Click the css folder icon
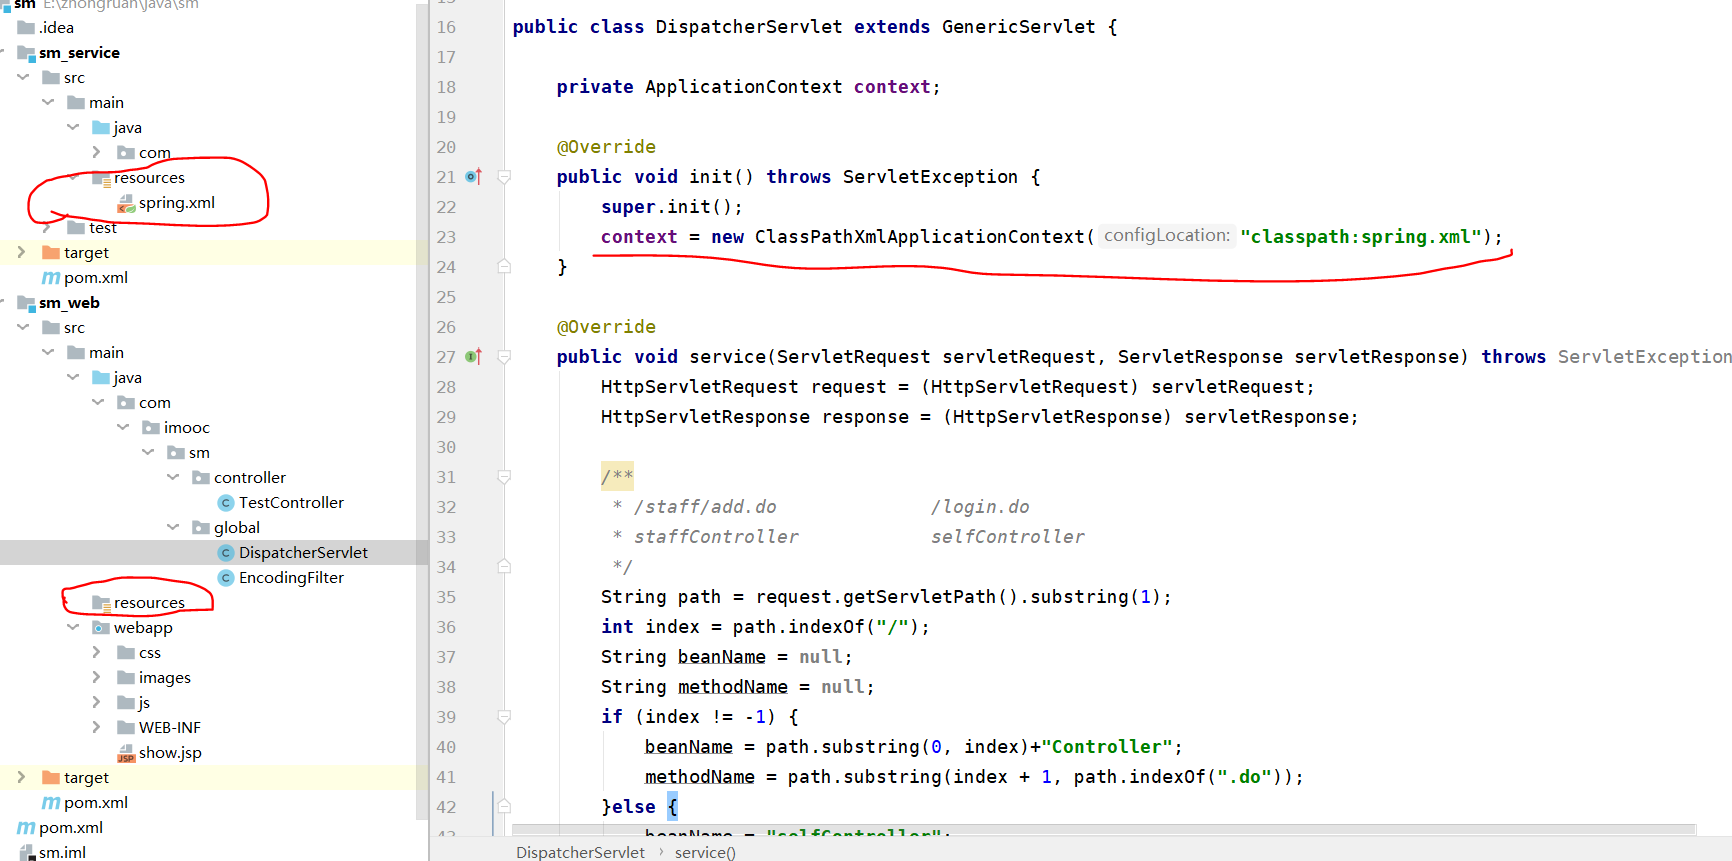The width and height of the screenshot is (1732, 861). click(126, 652)
